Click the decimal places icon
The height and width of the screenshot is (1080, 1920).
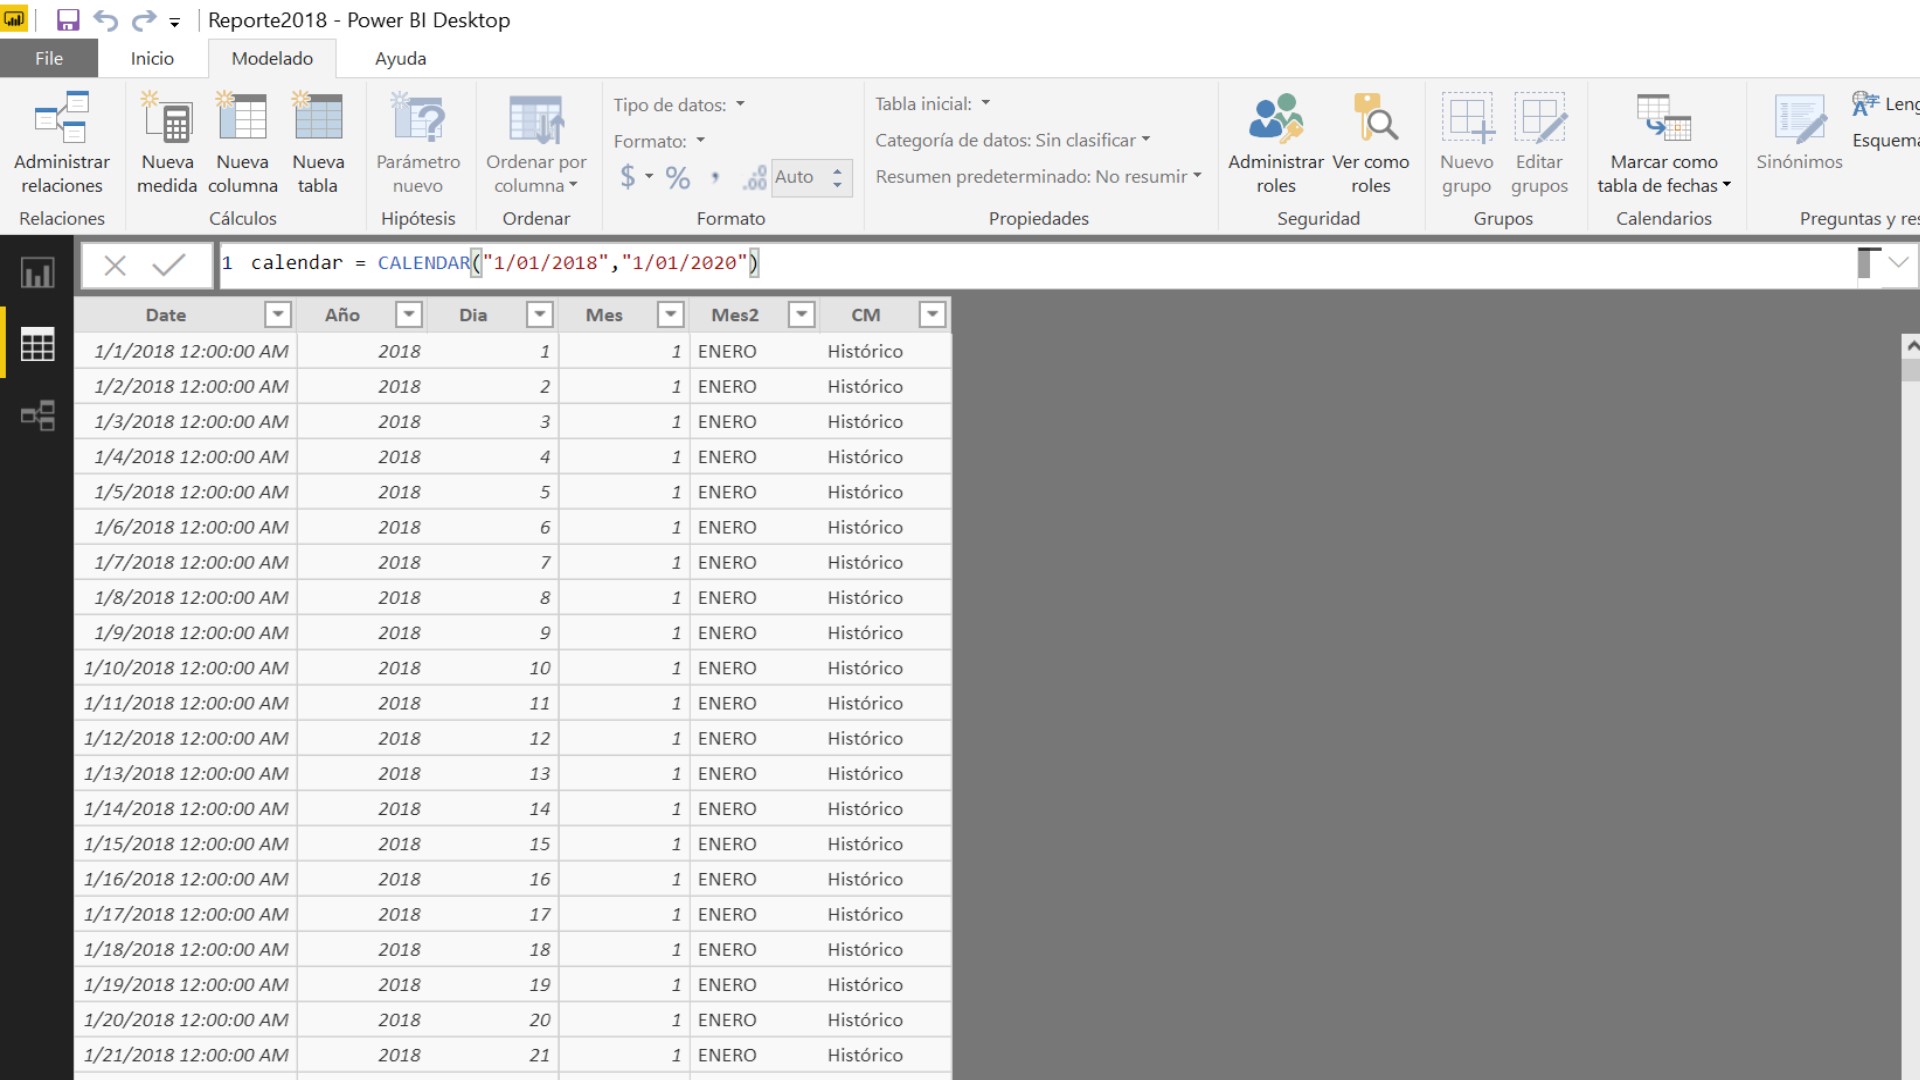755,178
